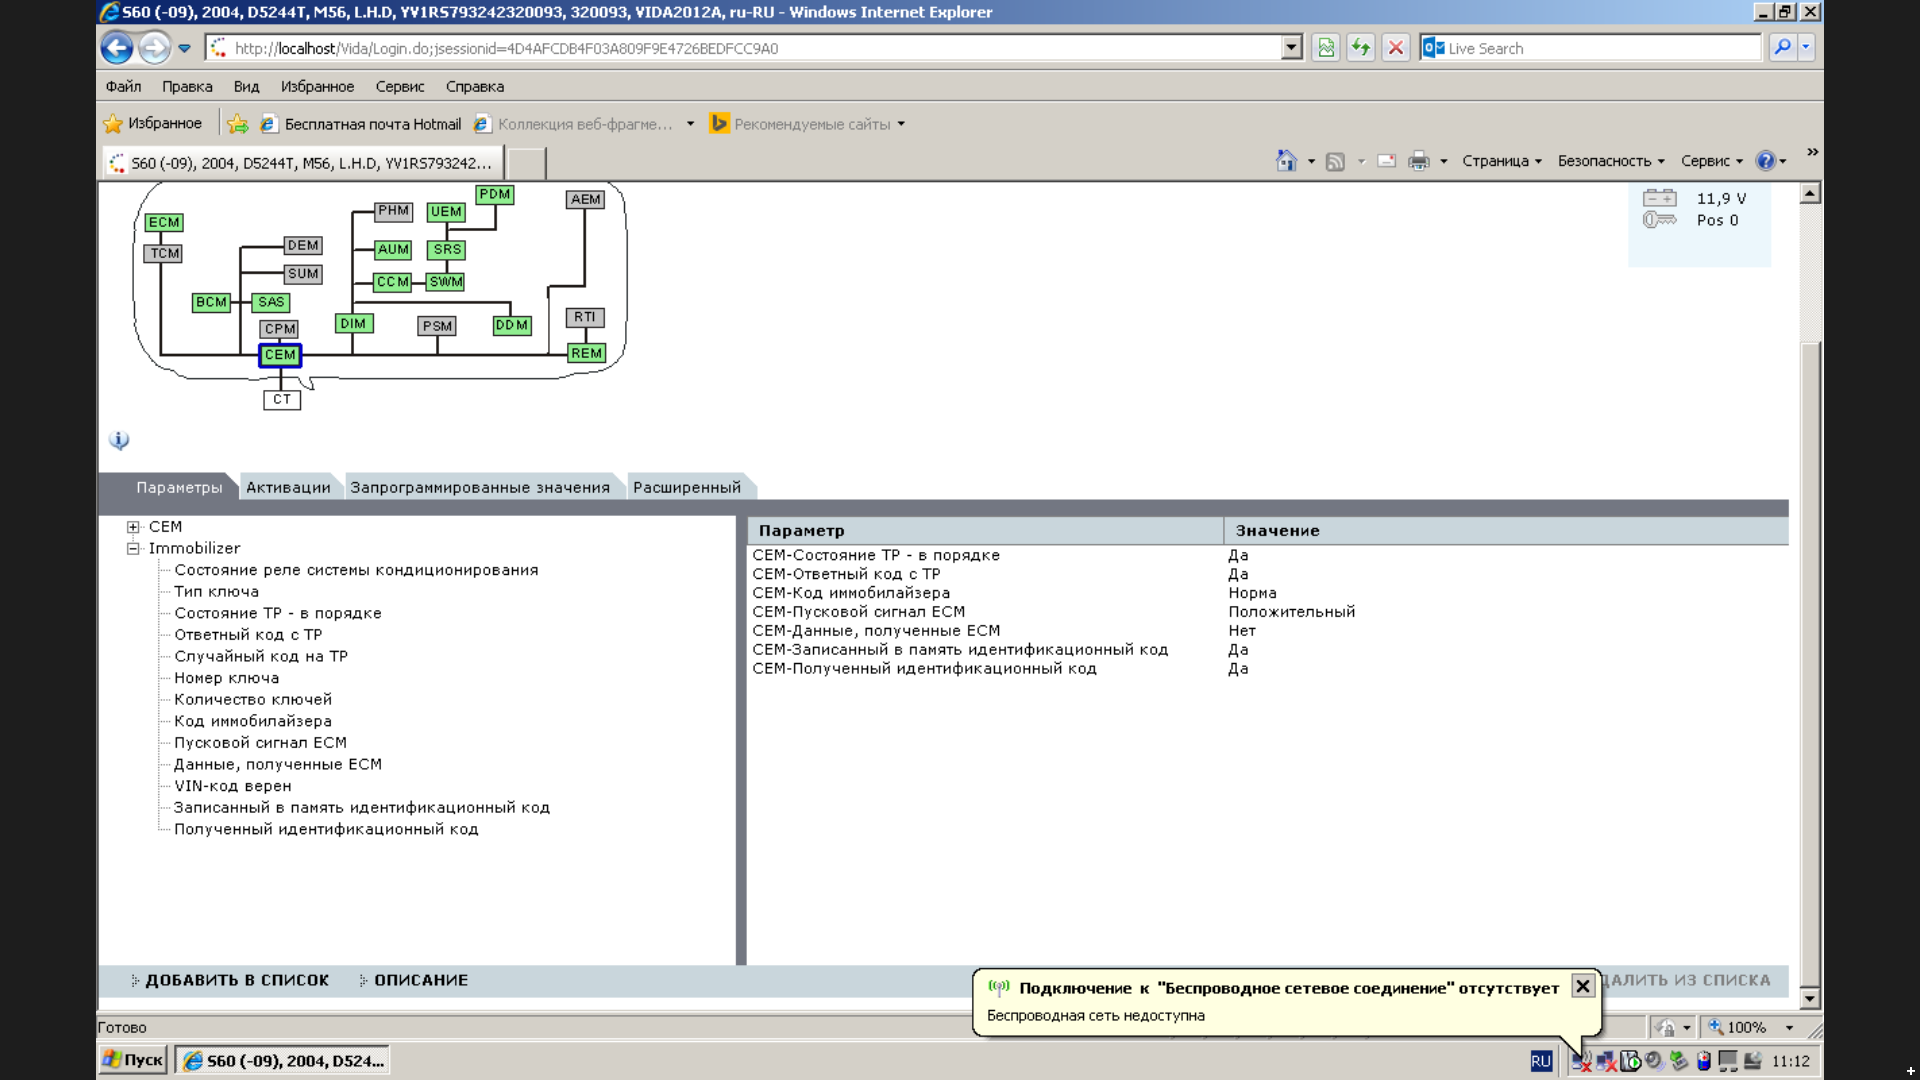Select Тип ключа parameter in tree

pos(216,592)
